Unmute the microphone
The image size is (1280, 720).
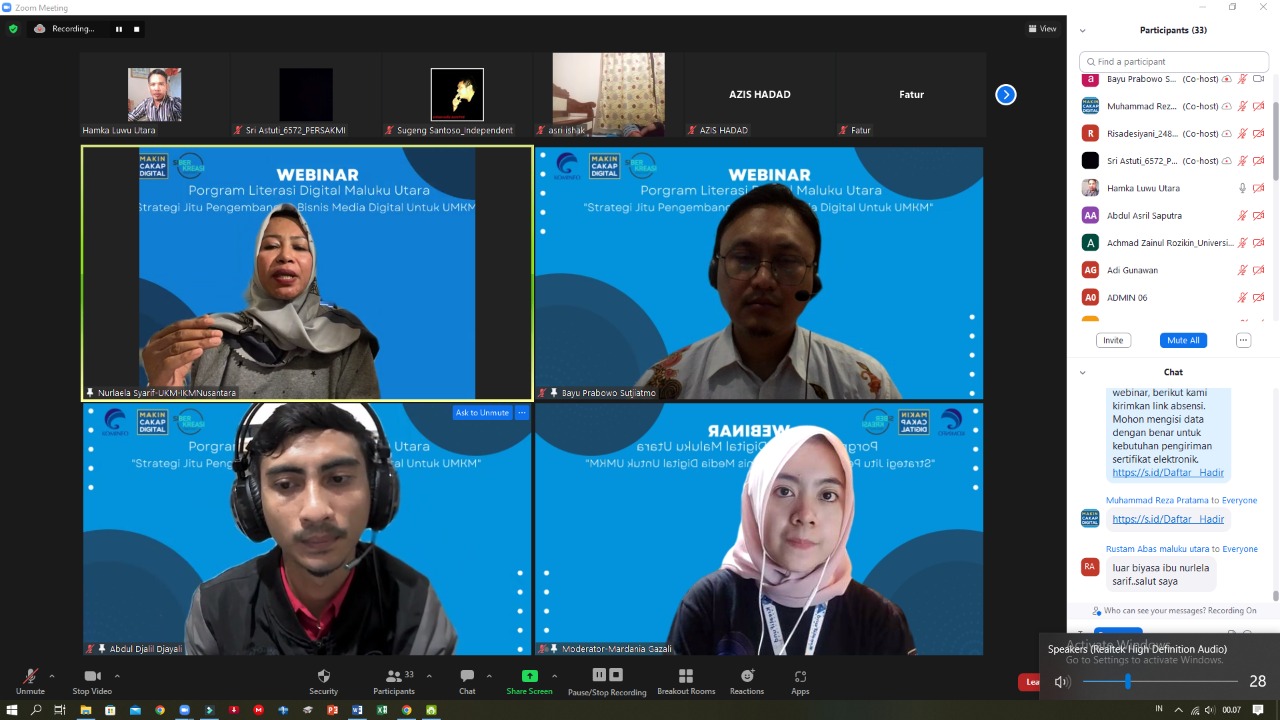(x=30, y=677)
